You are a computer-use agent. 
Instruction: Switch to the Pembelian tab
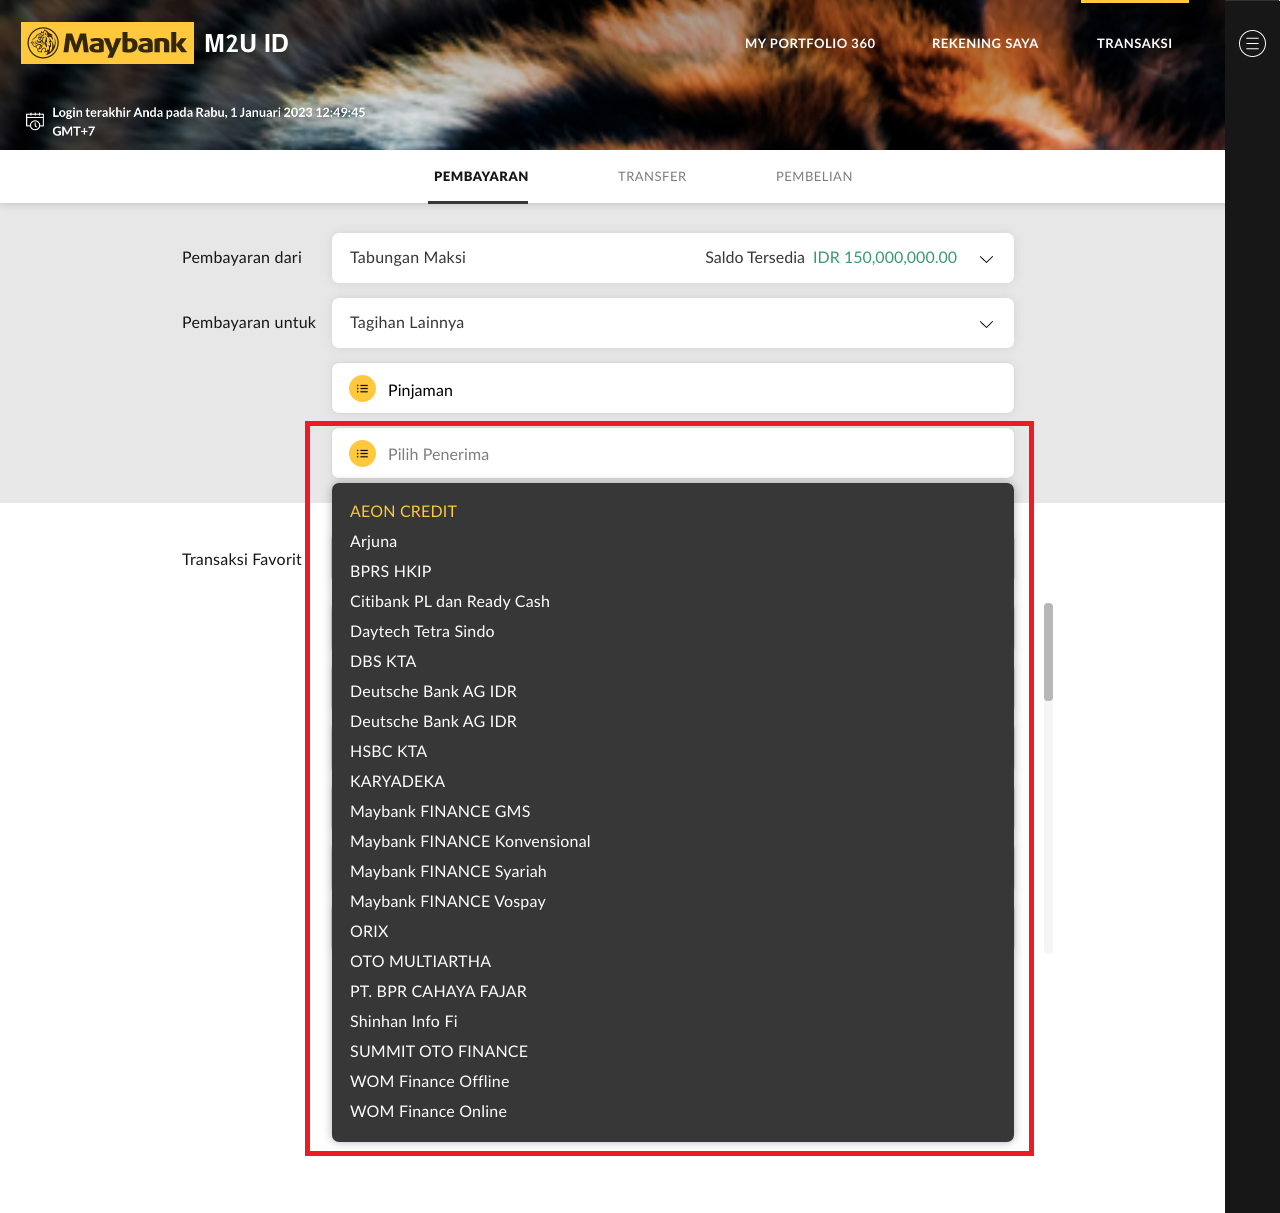[x=814, y=177]
